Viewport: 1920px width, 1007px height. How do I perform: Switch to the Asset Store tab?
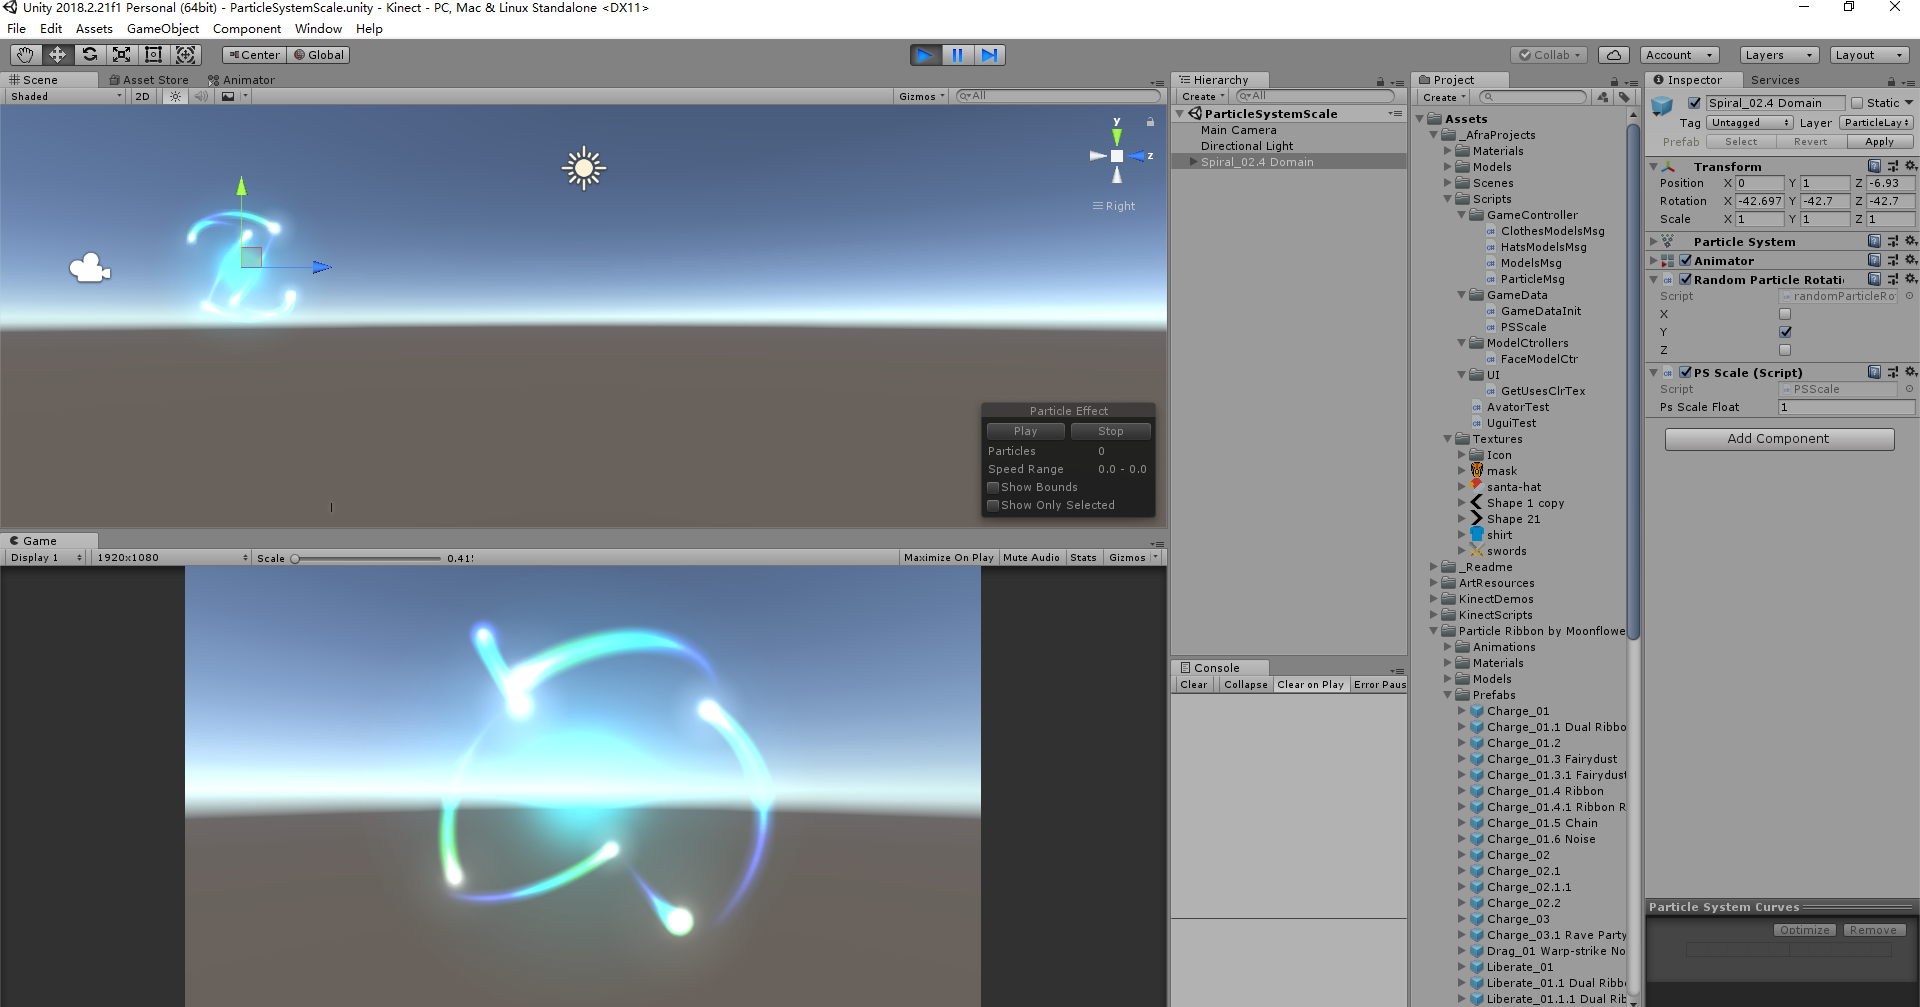coord(148,79)
